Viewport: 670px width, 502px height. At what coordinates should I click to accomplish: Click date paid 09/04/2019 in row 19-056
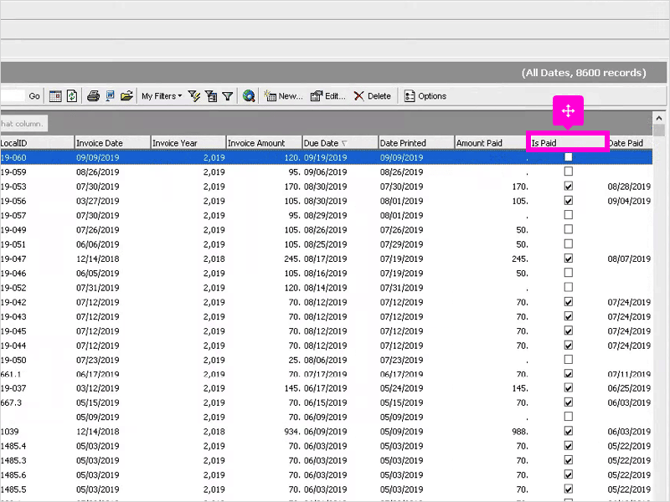[x=629, y=201]
